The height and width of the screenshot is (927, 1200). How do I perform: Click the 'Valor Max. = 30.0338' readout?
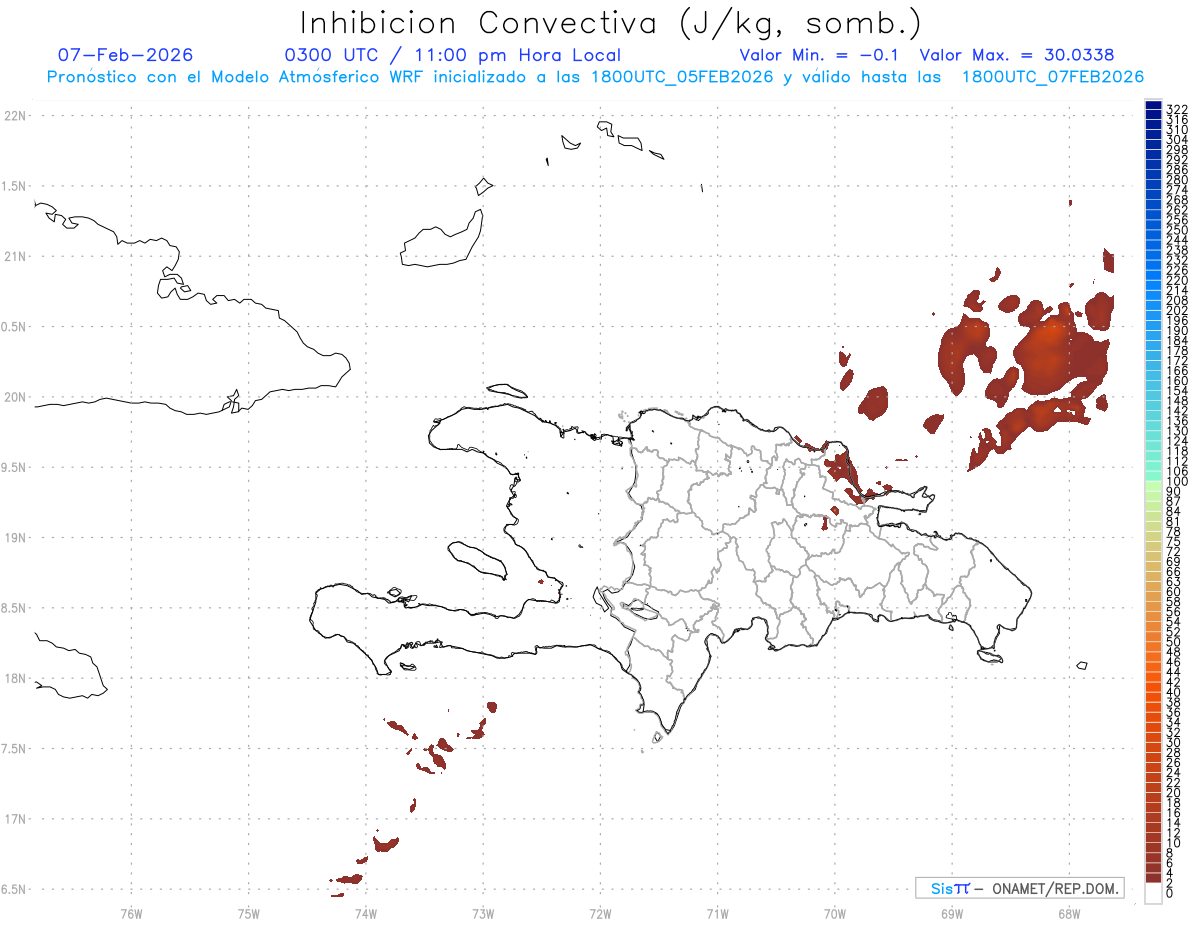pos(1017,55)
